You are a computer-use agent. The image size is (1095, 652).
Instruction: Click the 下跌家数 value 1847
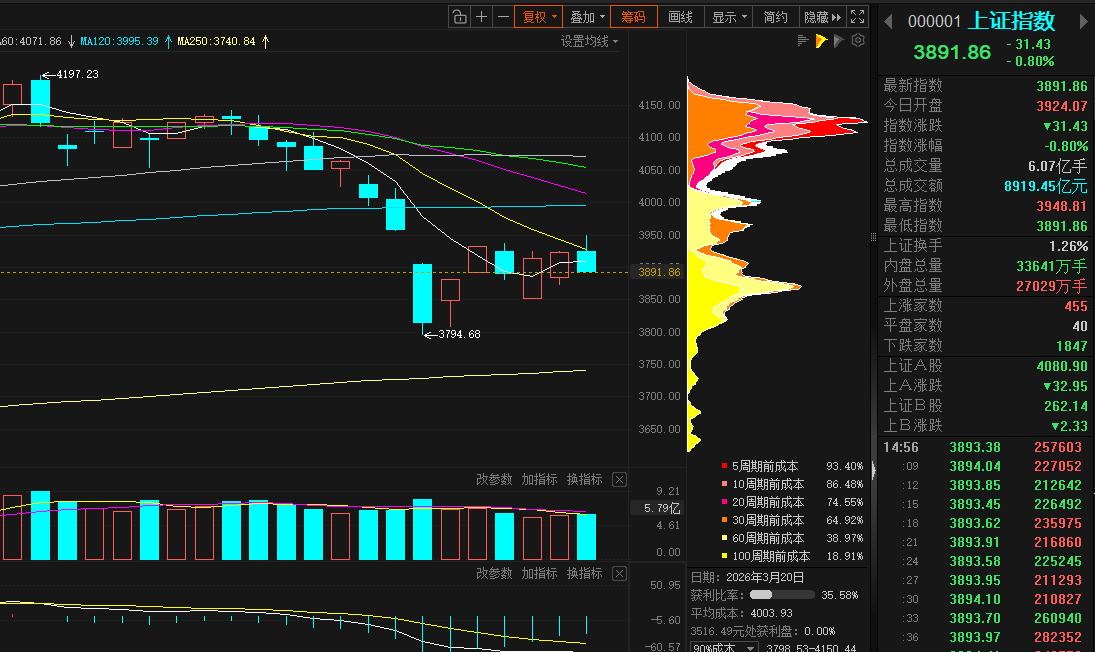tap(1071, 346)
